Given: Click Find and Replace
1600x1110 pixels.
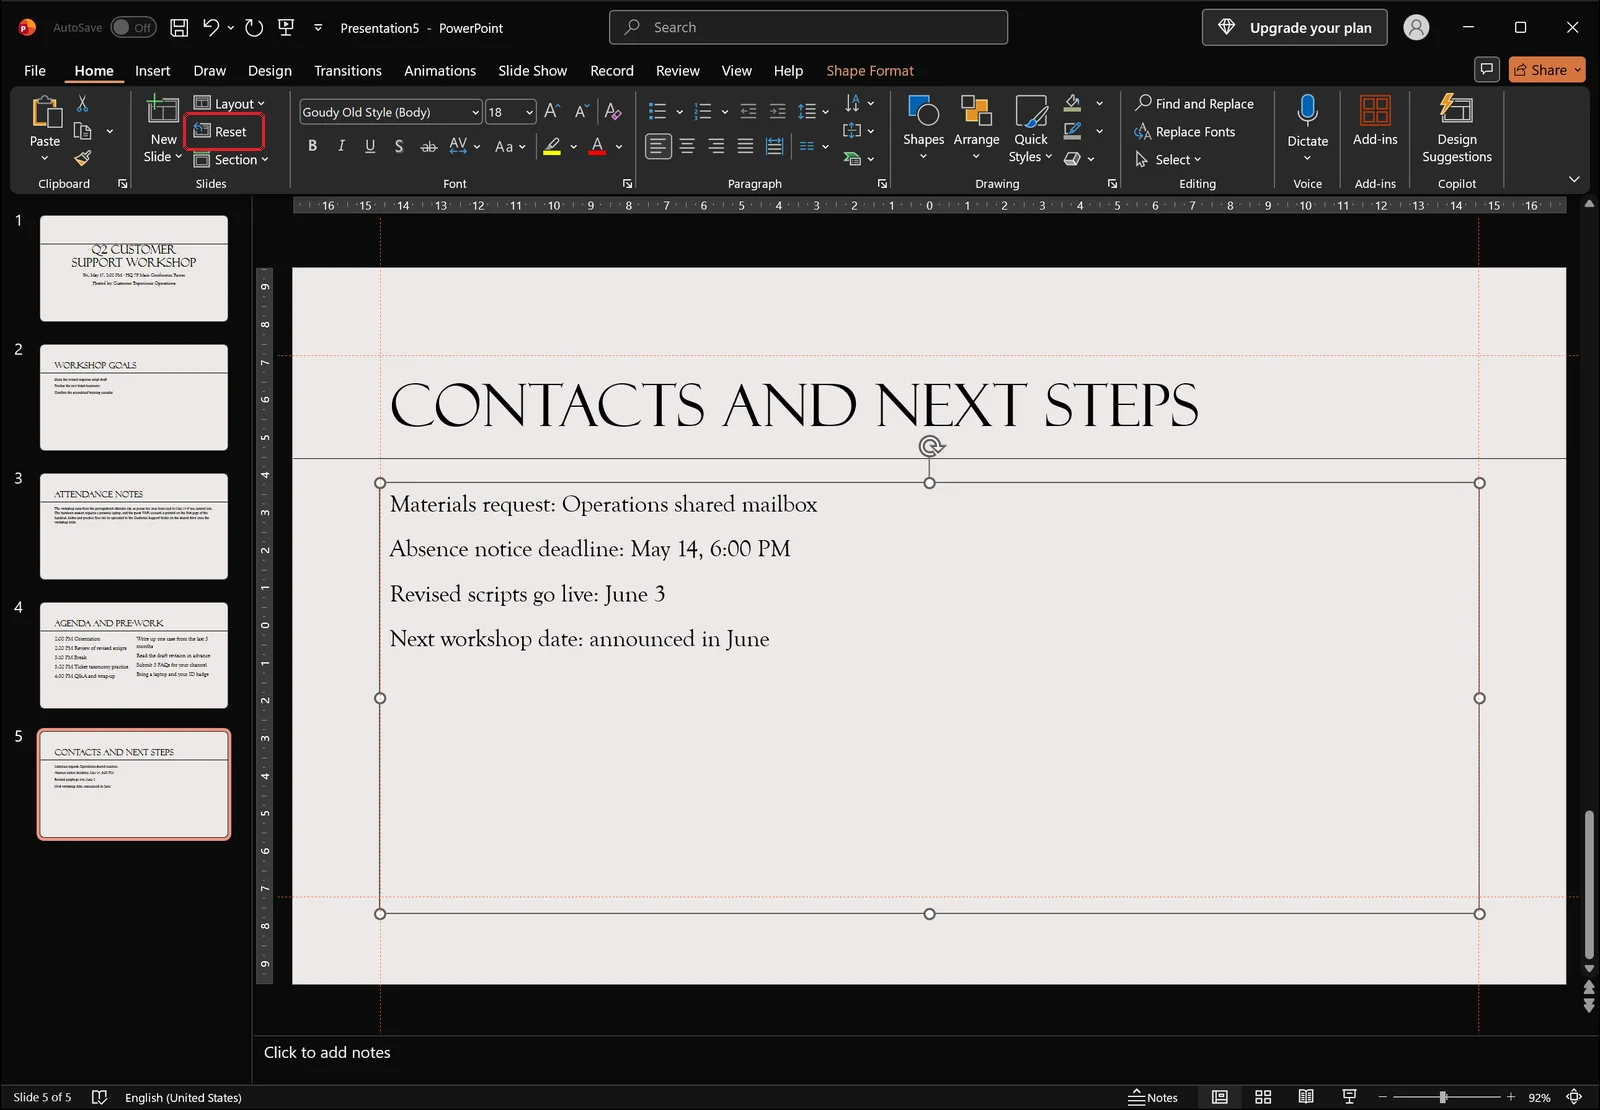Looking at the screenshot, I should click(x=1194, y=103).
